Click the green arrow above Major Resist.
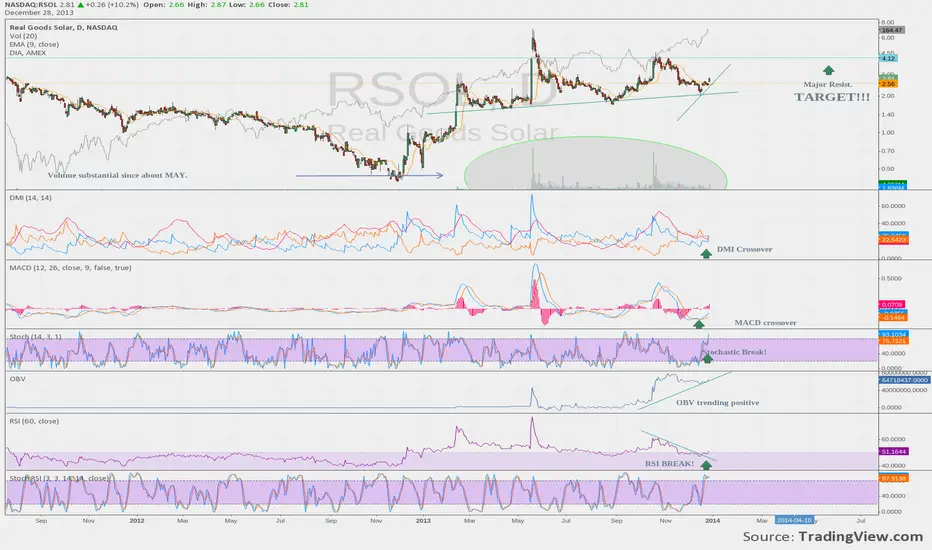Screen dimensions: 932x550 (828, 70)
